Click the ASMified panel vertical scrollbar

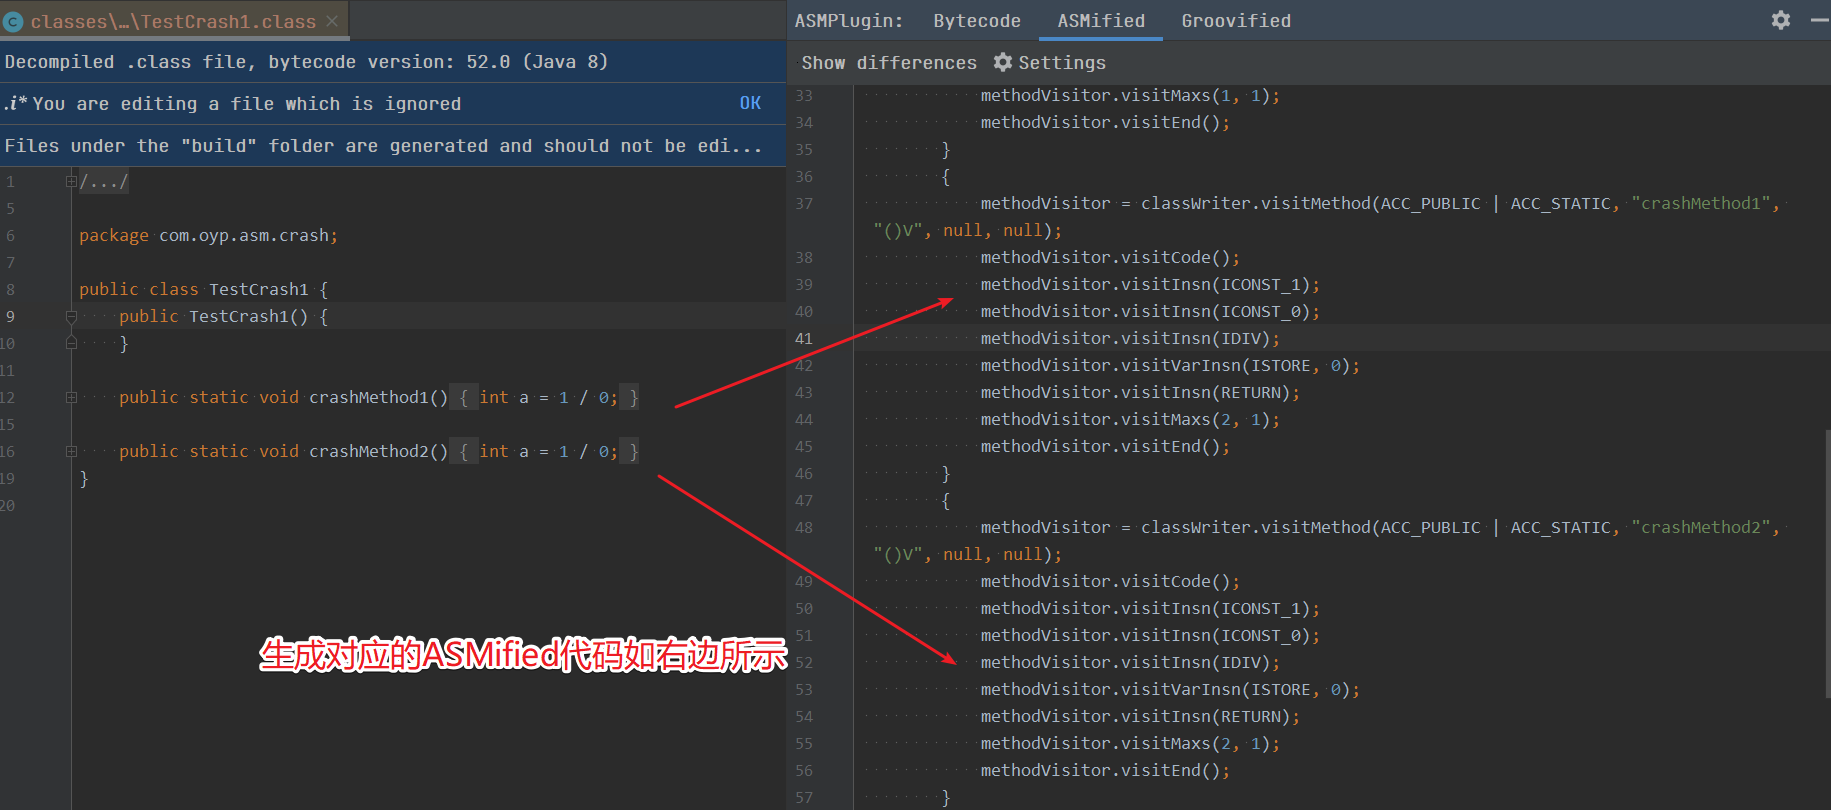point(1827,565)
